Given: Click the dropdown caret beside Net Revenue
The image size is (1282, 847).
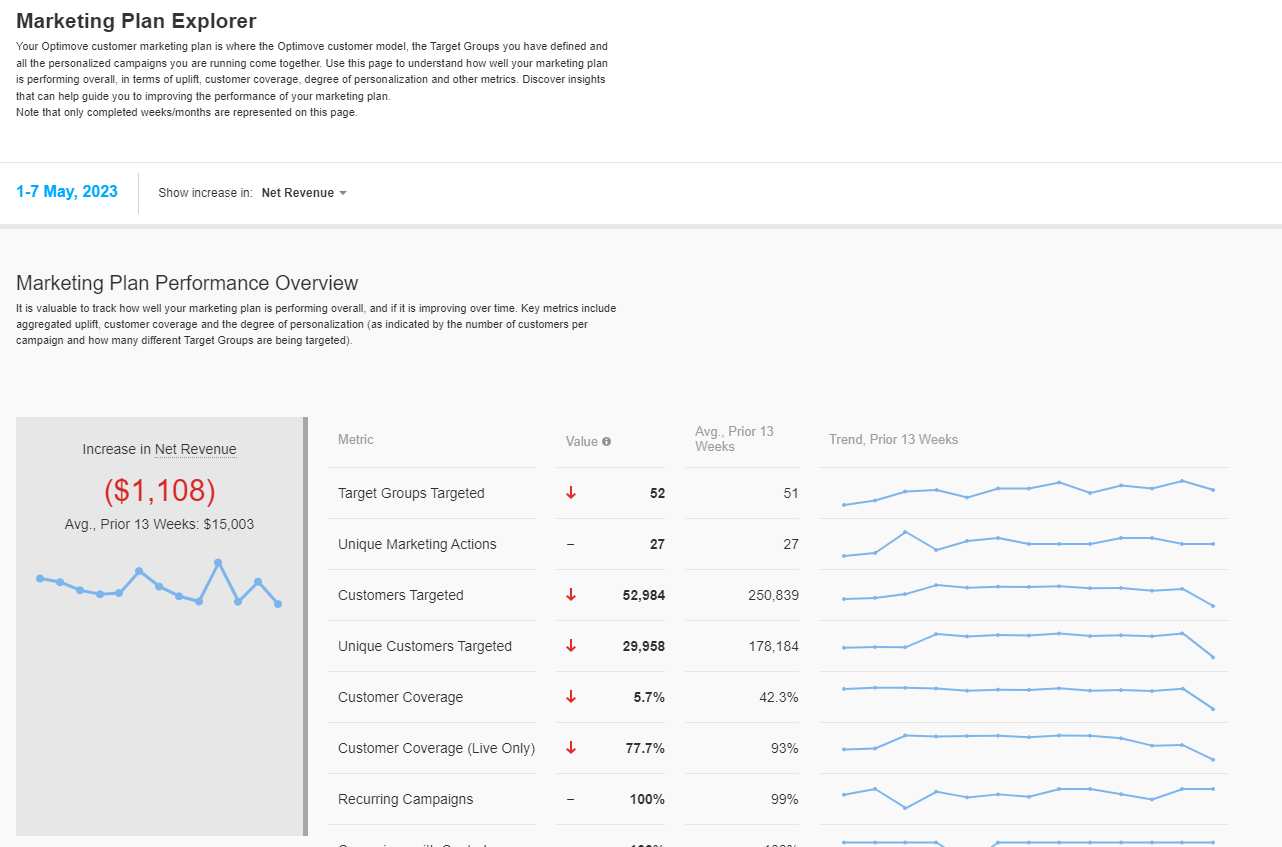Looking at the screenshot, I should click(x=343, y=193).
